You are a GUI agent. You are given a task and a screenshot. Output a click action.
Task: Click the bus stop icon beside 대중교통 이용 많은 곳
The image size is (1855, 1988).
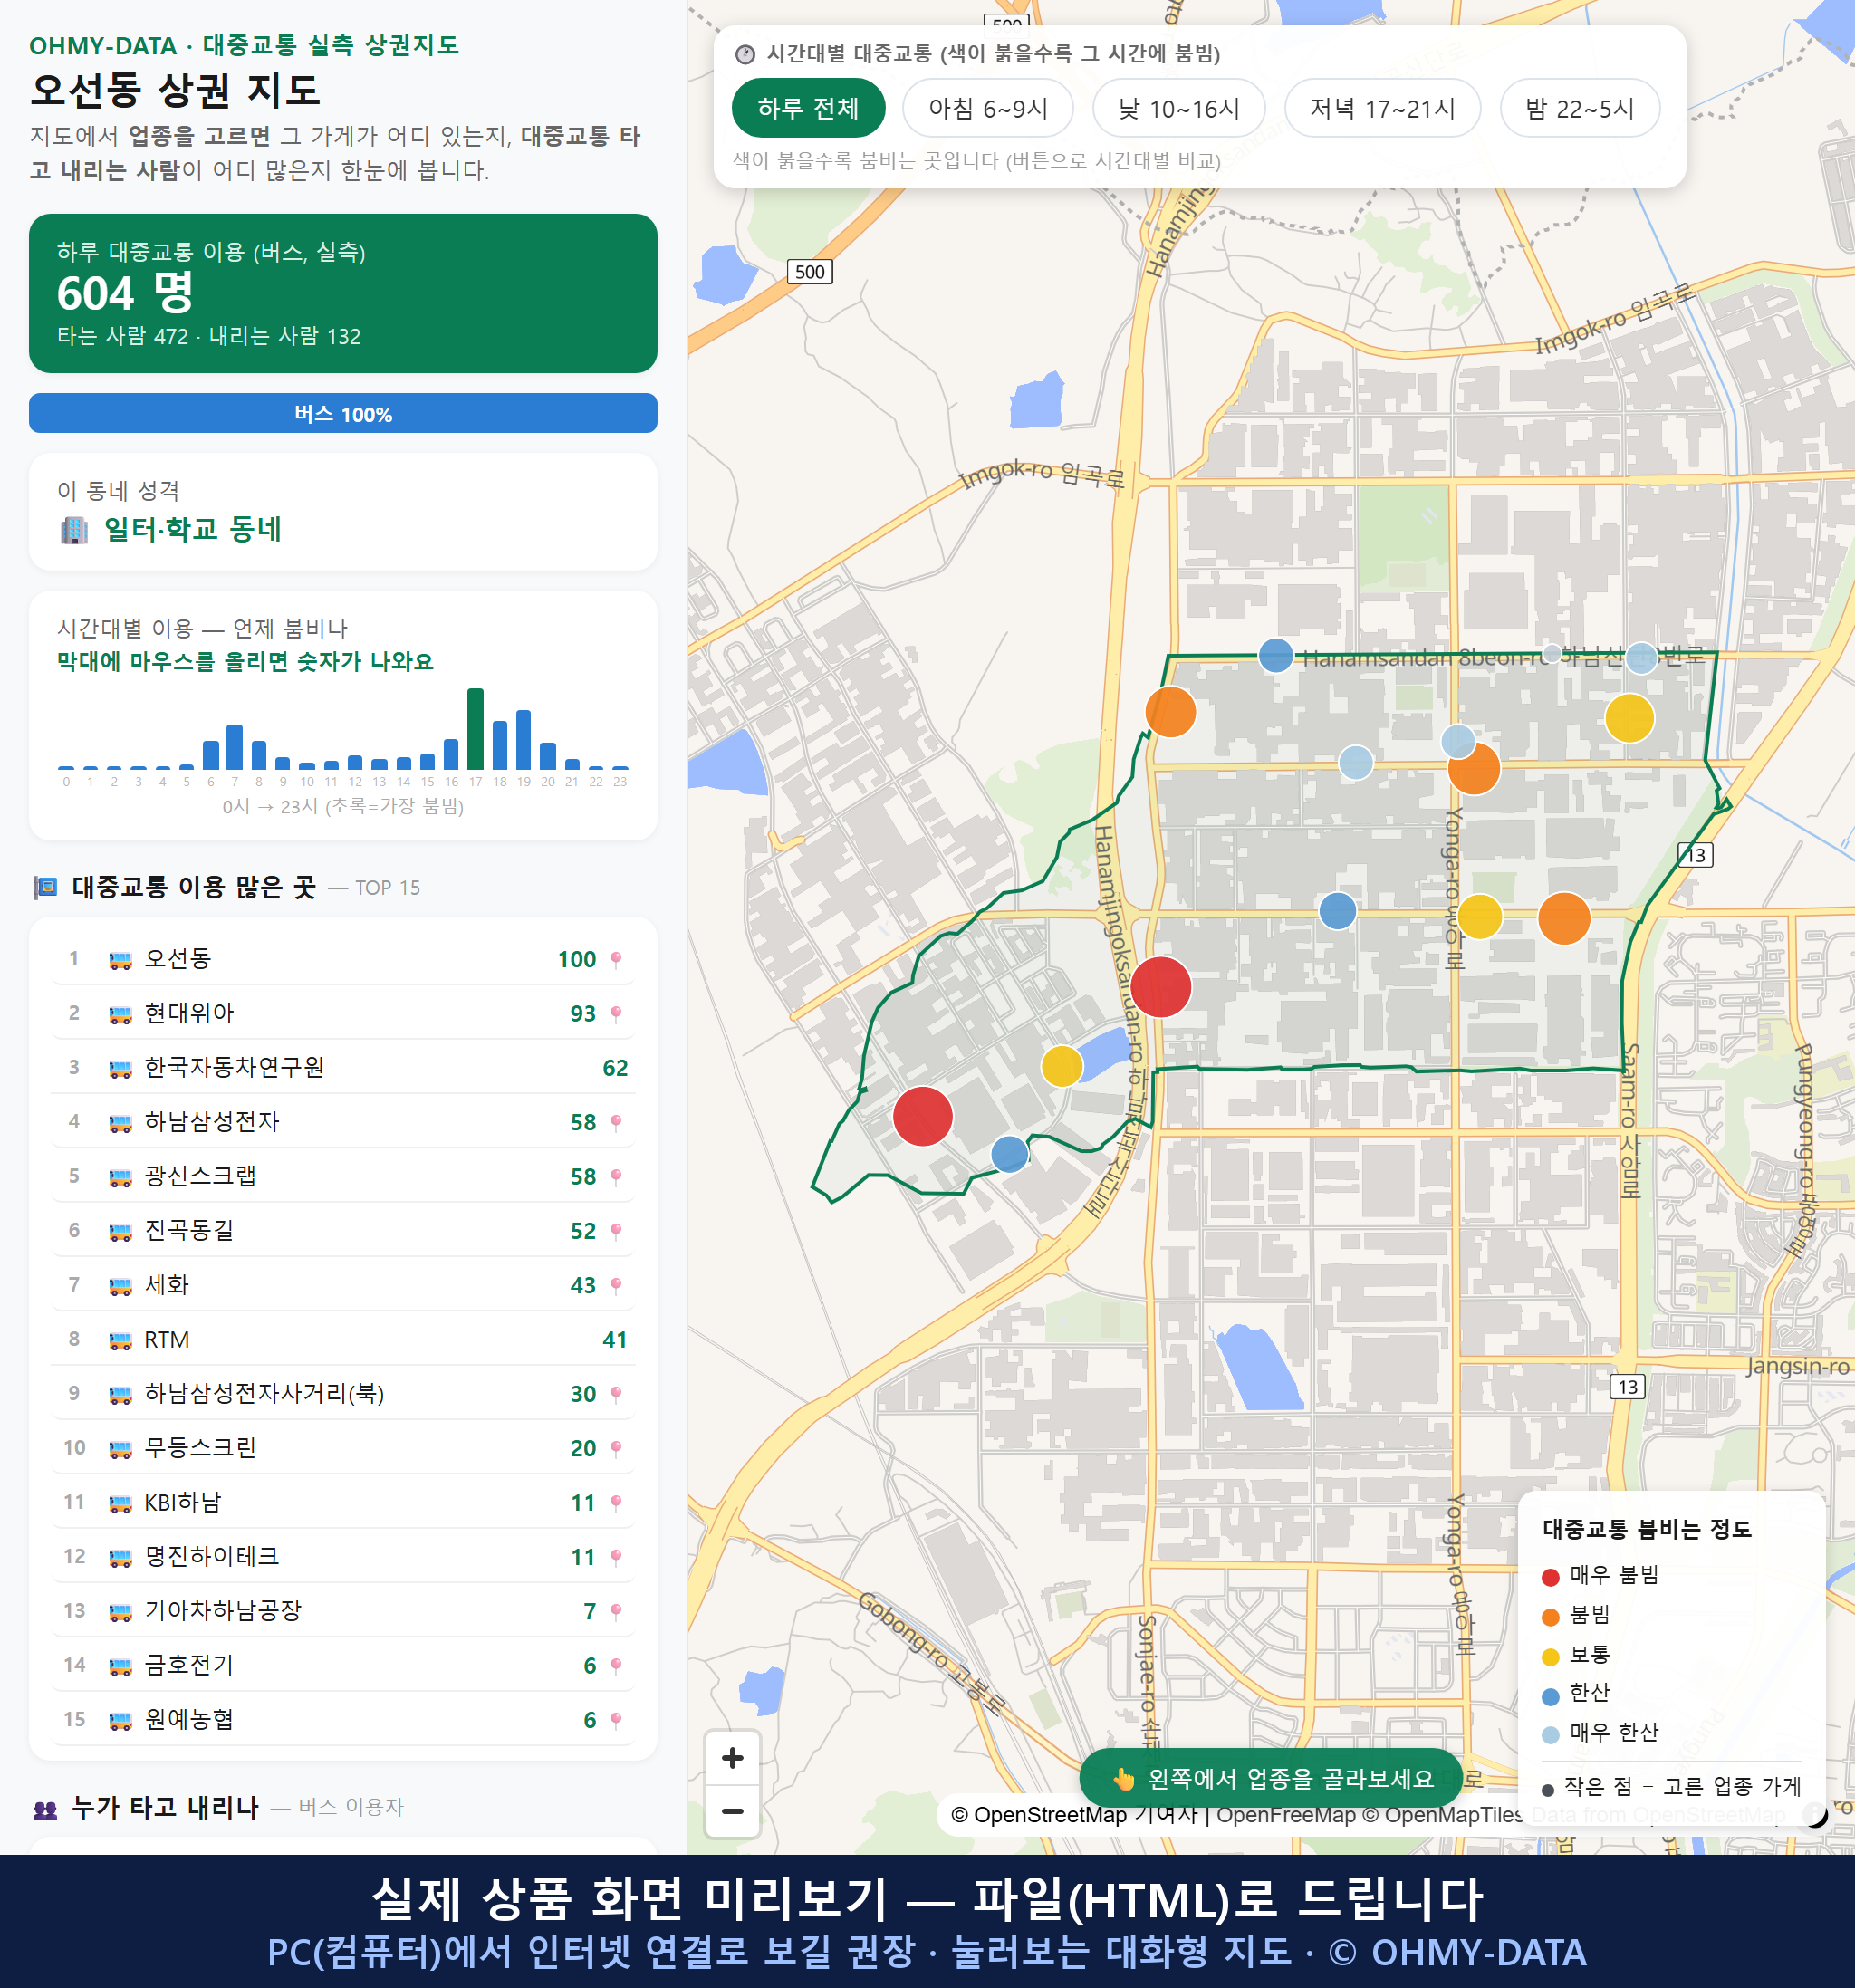(x=46, y=887)
